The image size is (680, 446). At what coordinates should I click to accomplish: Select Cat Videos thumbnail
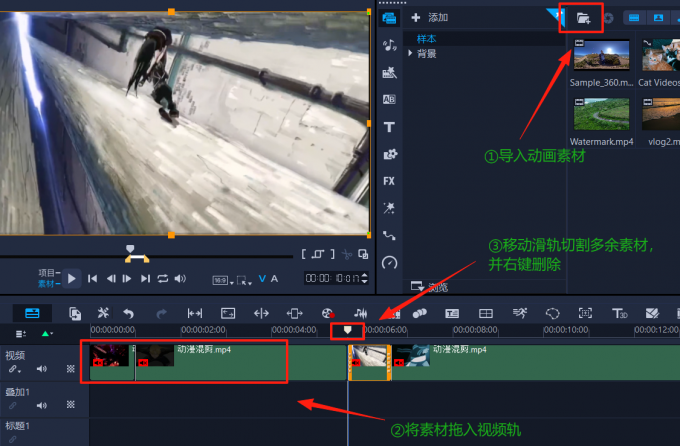tap(660, 55)
